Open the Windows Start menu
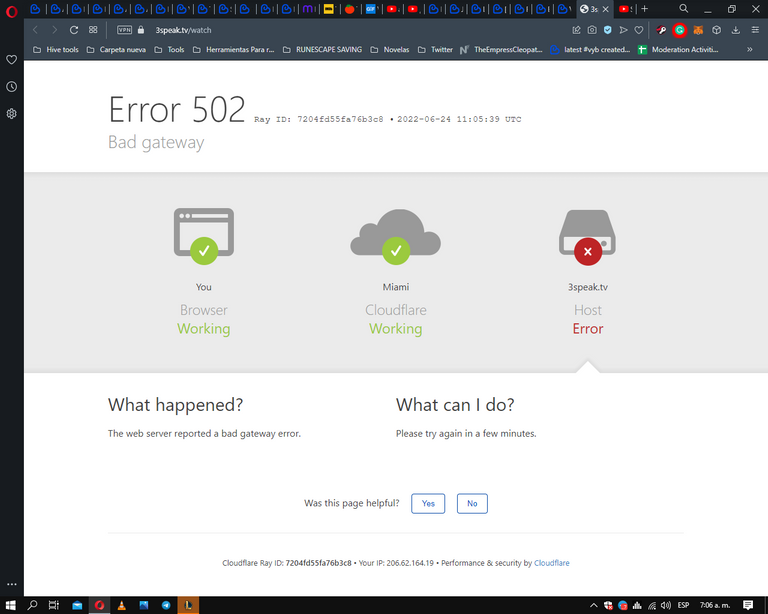This screenshot has width=768, height=614. click(x=11, y=605)
